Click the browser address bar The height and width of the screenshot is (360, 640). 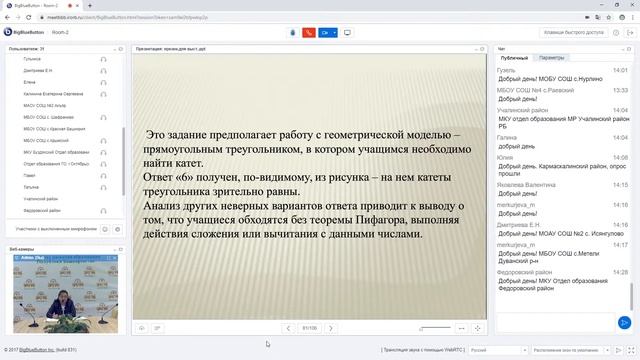(x=310, y=18)
